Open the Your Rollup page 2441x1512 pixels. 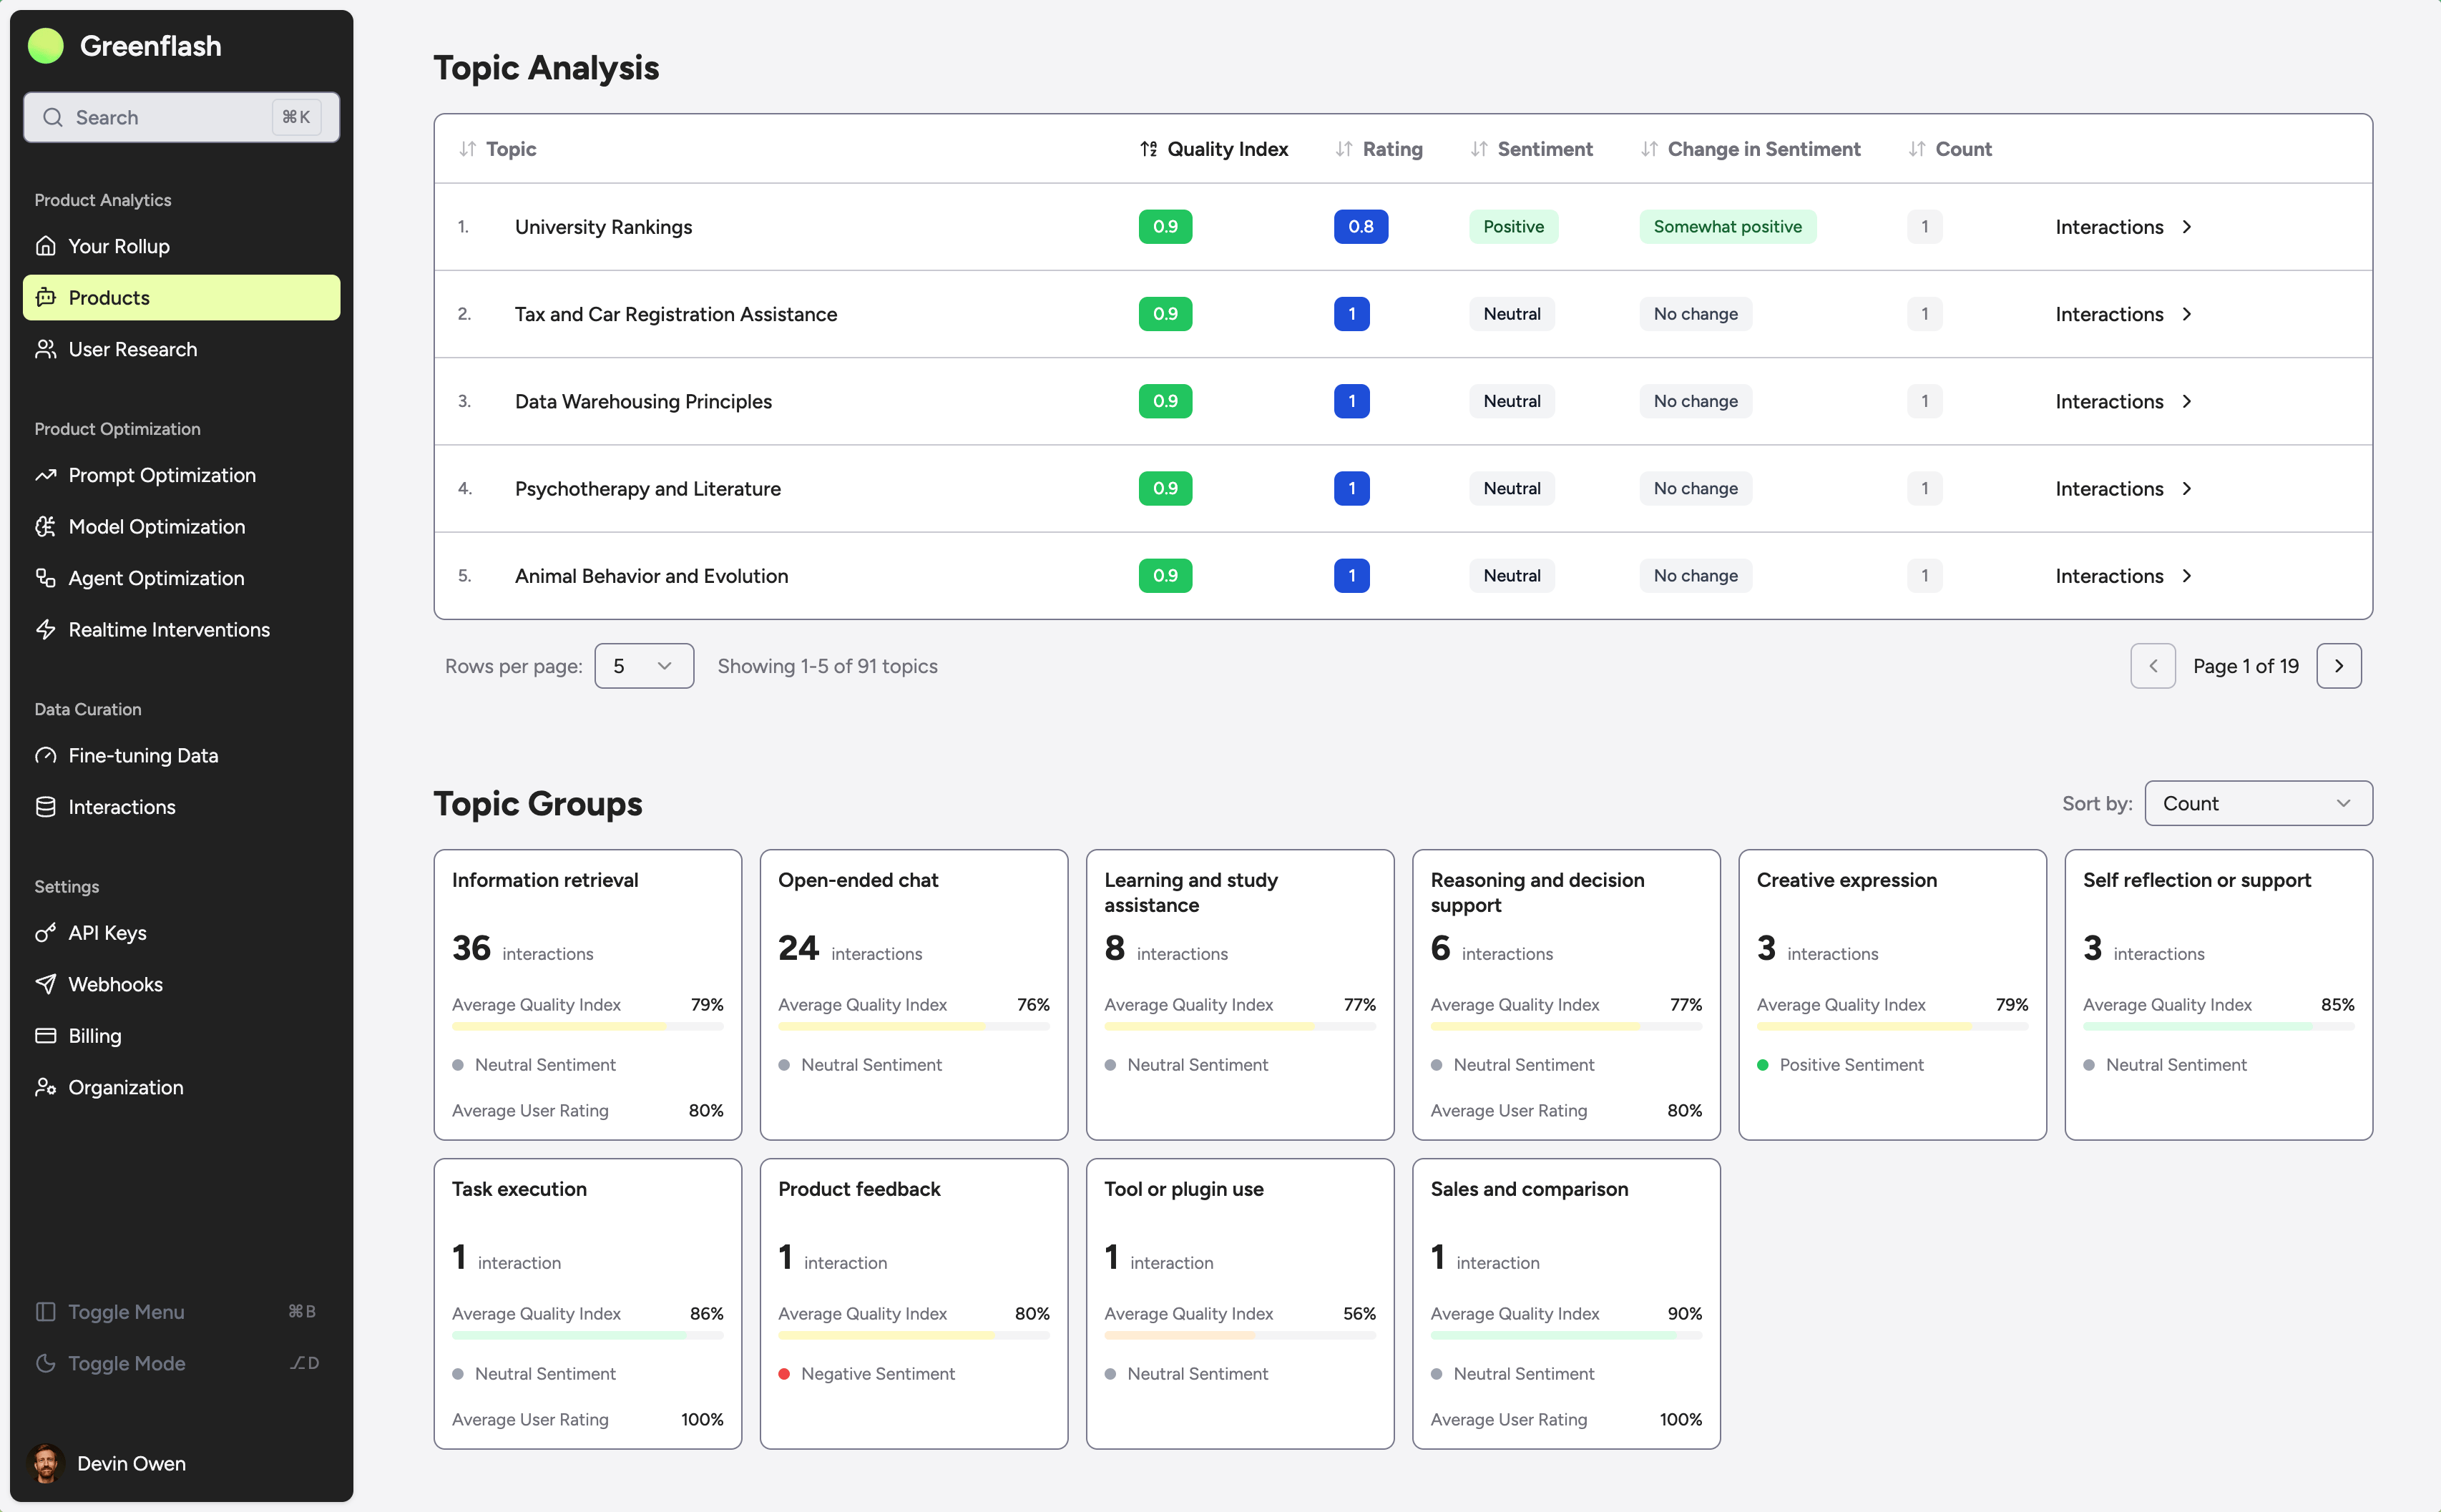[x=181, y=246]
